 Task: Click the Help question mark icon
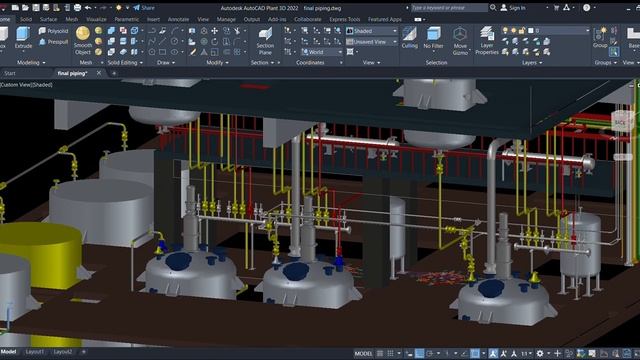tap(587, 7)
